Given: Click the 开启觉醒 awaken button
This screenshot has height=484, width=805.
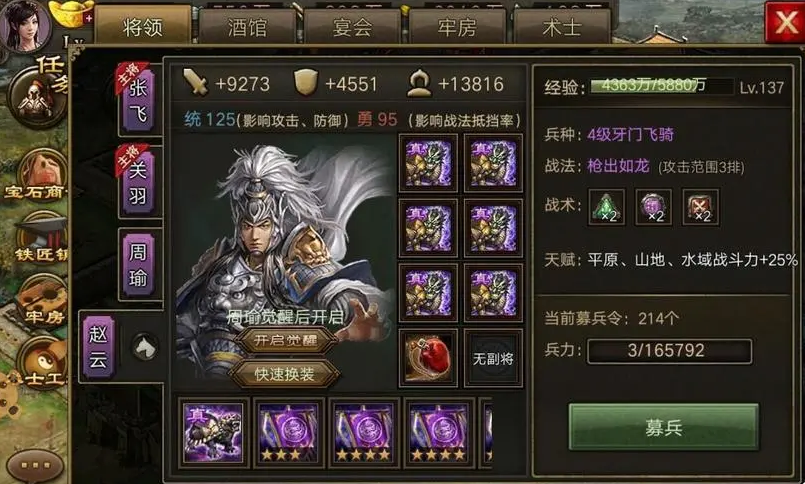Looking at the screenshot, I should tap(285, 340).
